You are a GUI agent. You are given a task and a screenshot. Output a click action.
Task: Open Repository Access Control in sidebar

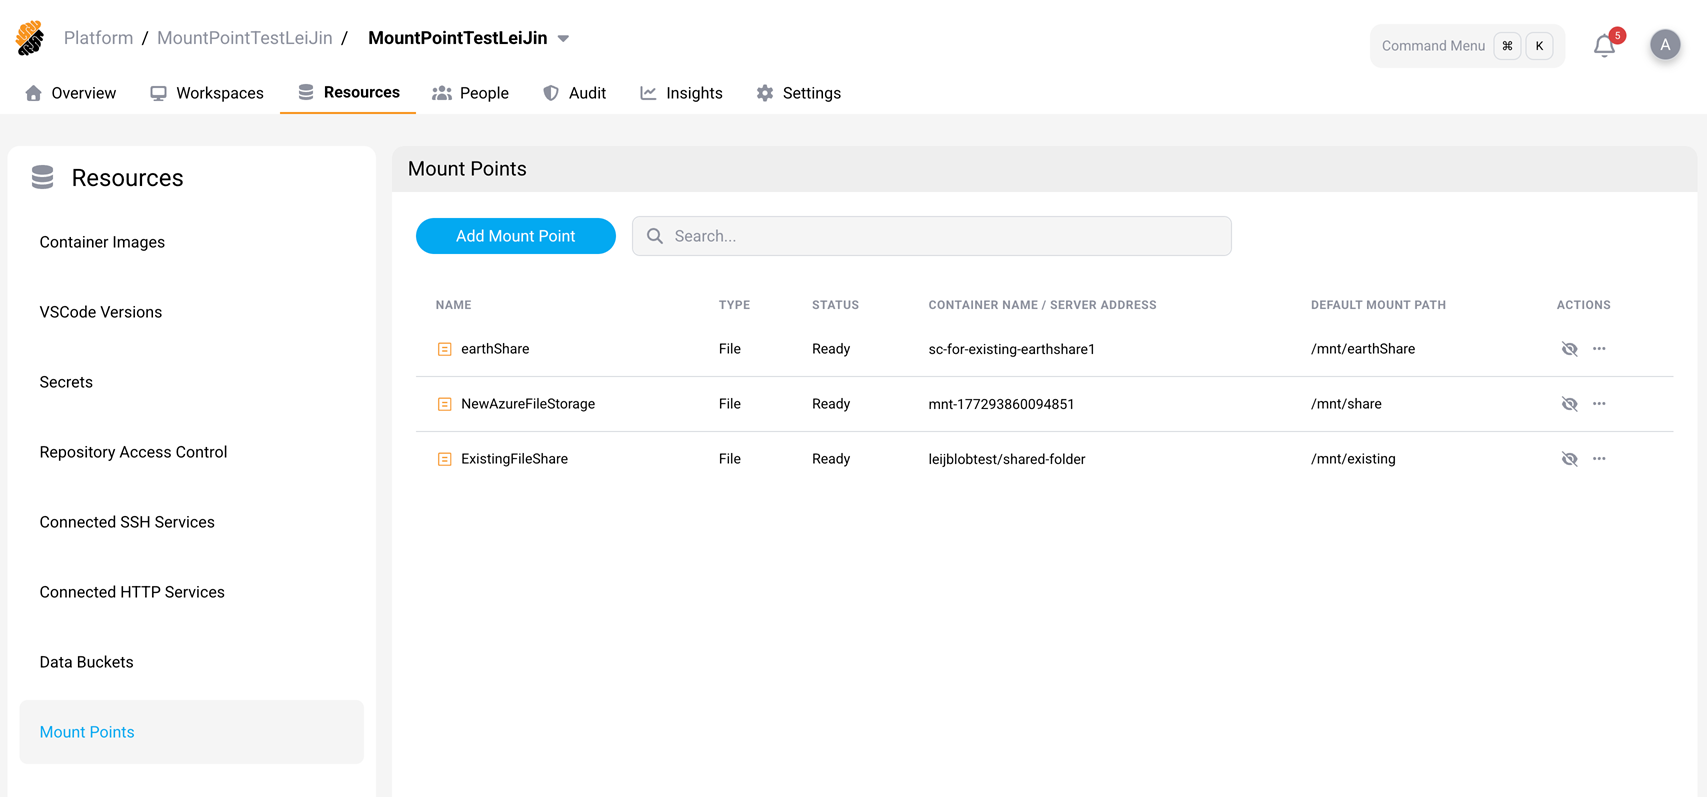tap(133, 452)
